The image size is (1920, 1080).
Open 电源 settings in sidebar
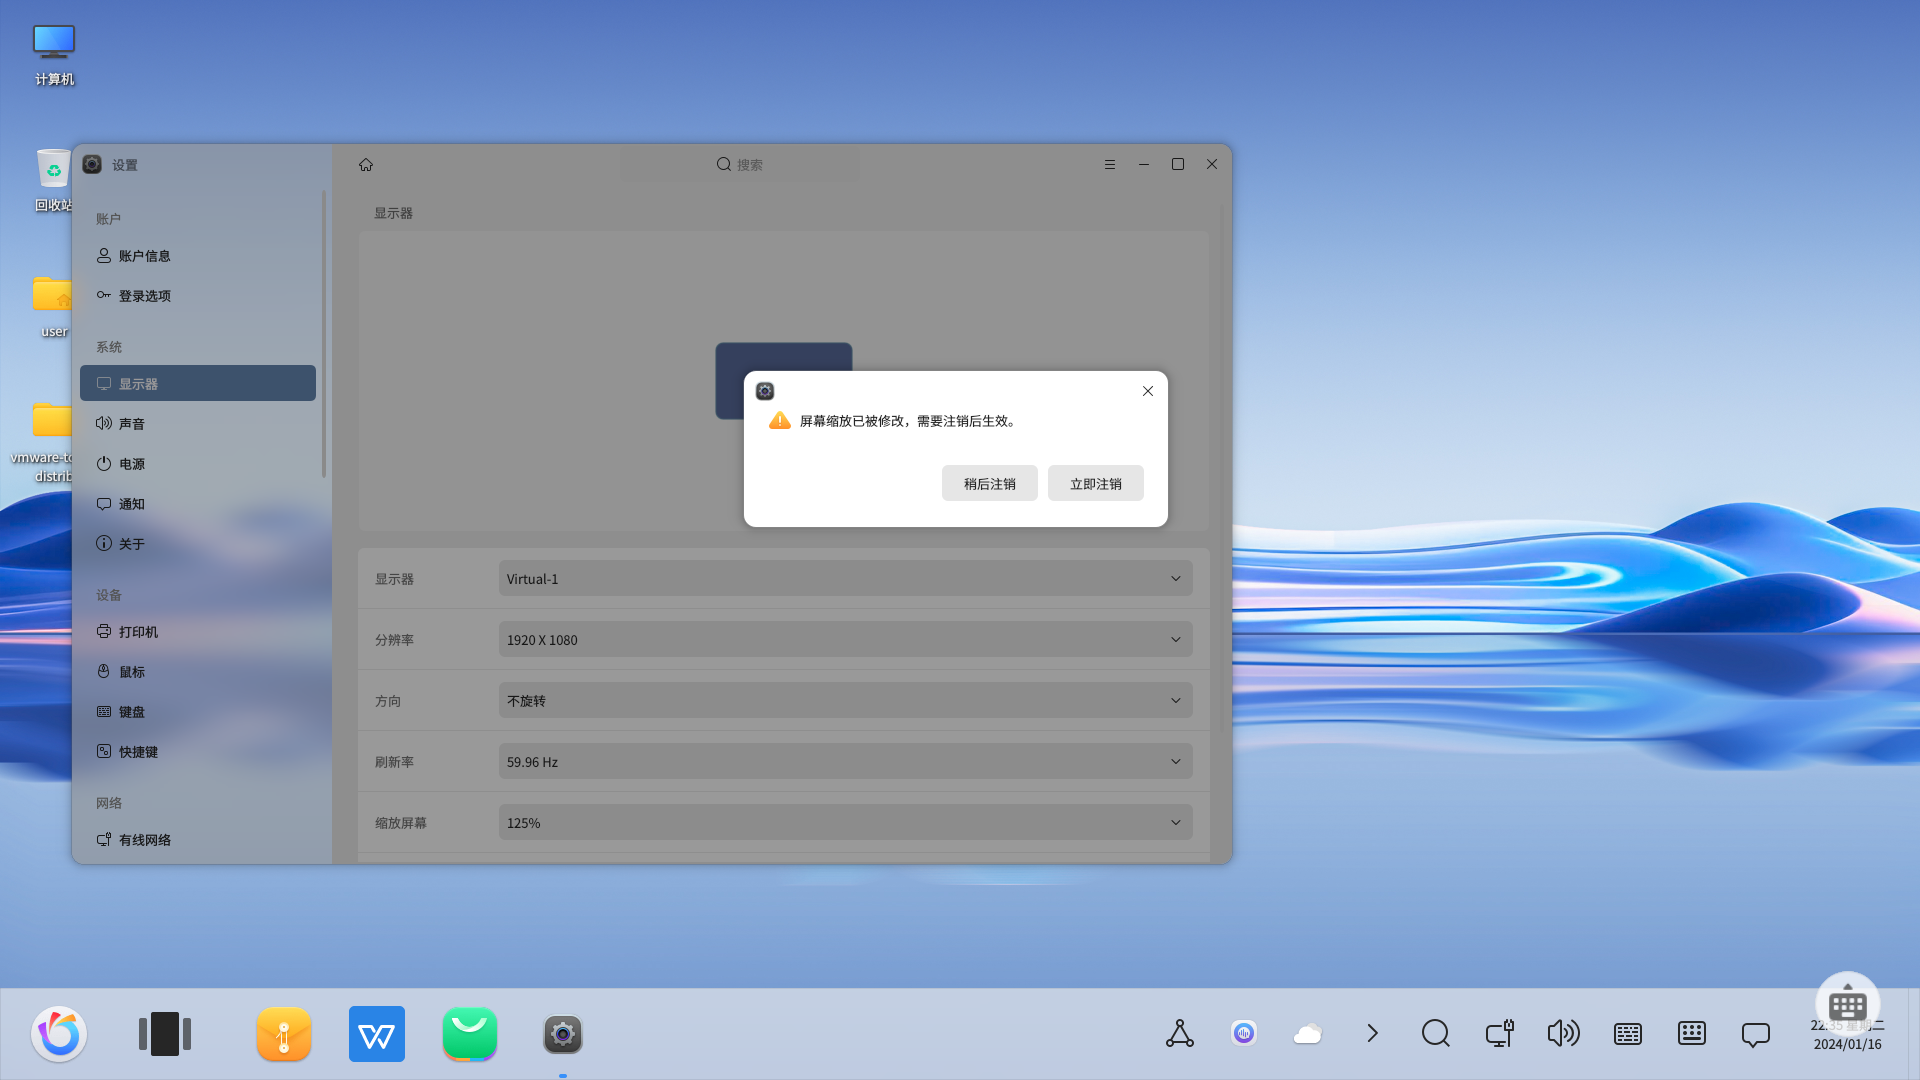coord(197,464)
